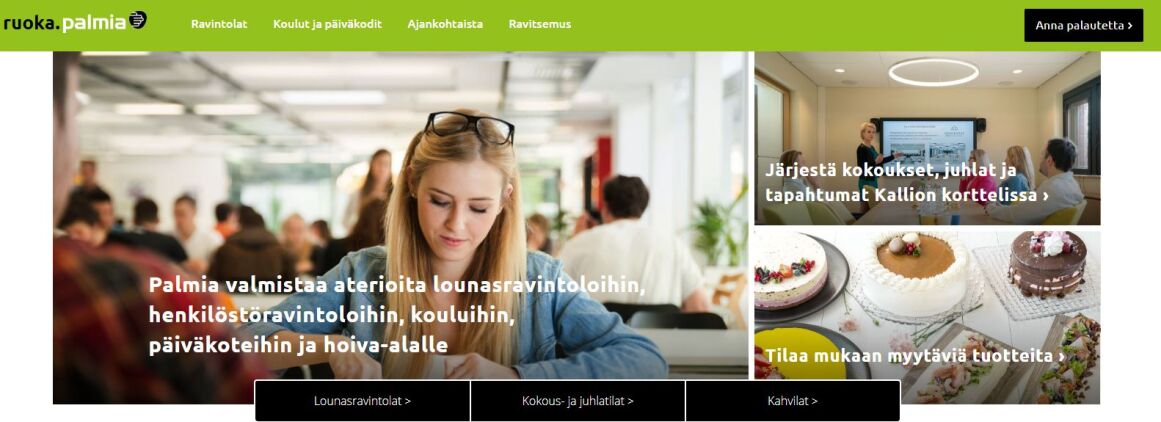Click the circular ceiling lamp in meeting room

coord(933,72)
